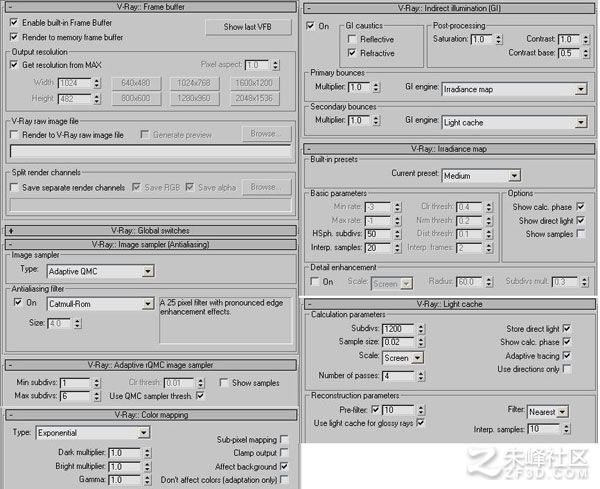Enable Show samples in Adaptive rQMC sampler
Image resolution: width=600 pixels, height=489 pixels.
(x=224, y=383)
